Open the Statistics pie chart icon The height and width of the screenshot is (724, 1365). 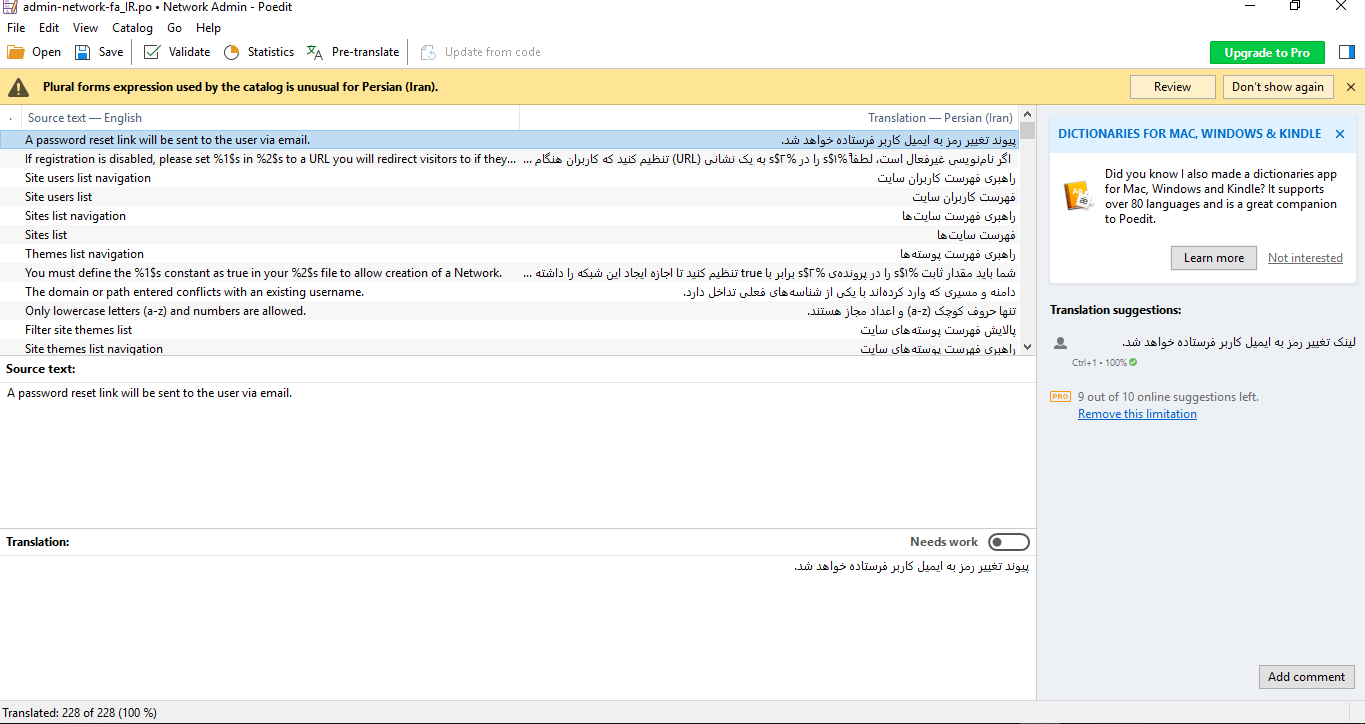(x=232, y=52)
